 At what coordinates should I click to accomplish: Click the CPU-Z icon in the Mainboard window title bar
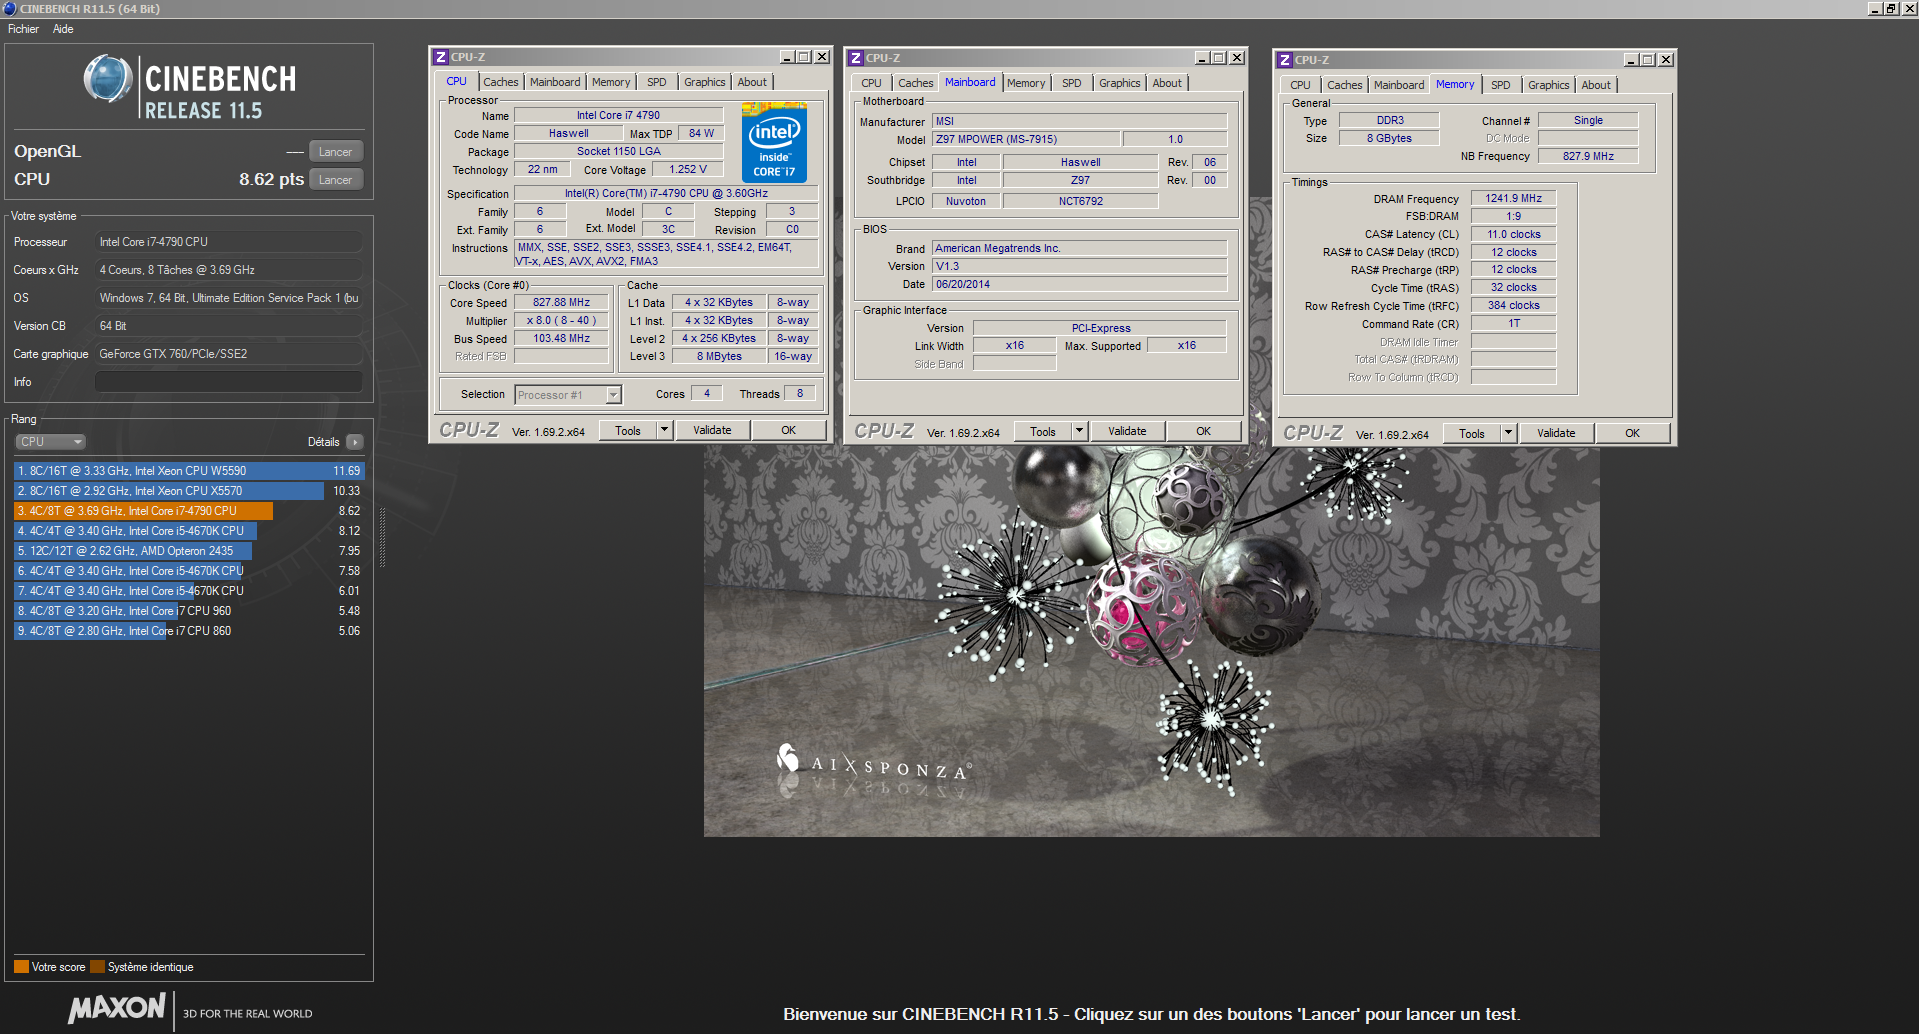(x=855, y=58)
